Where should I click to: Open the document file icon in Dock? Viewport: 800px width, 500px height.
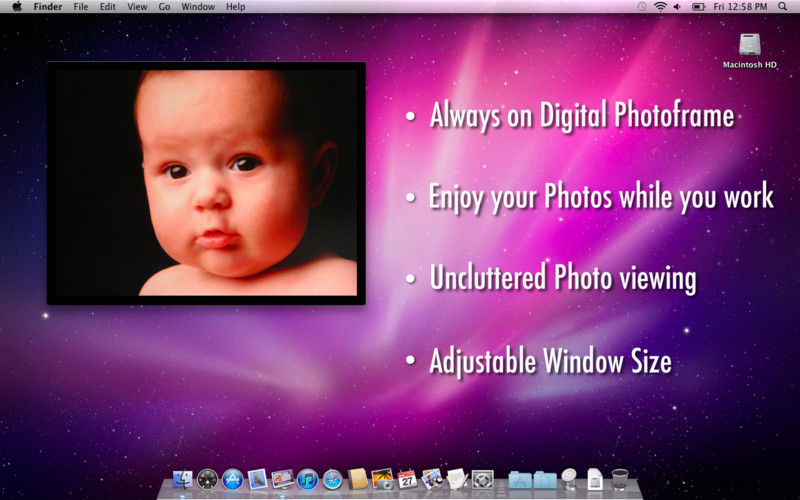point(595,480)
